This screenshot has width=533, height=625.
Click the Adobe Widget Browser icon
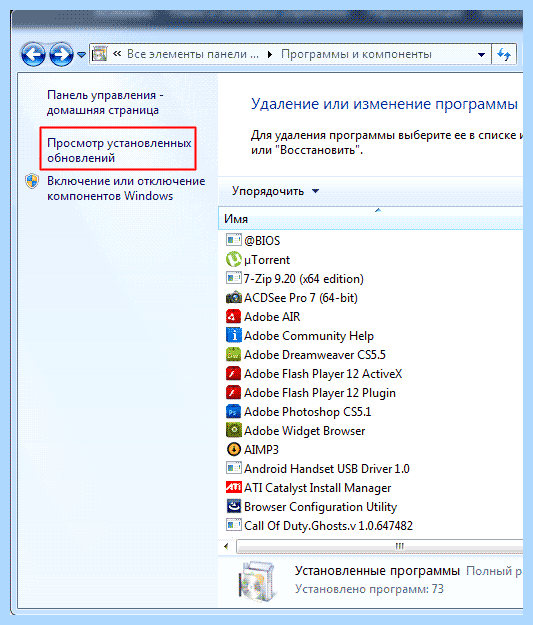tap(234, 430)
